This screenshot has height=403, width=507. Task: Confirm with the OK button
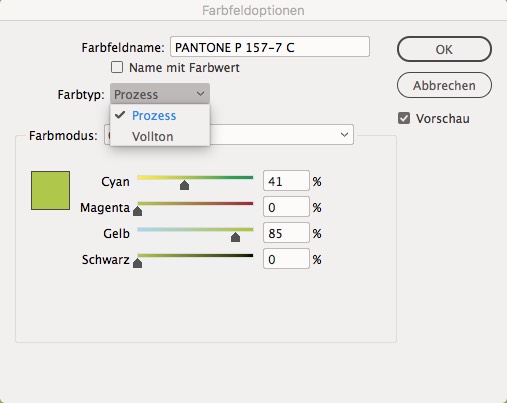(444, 49)
